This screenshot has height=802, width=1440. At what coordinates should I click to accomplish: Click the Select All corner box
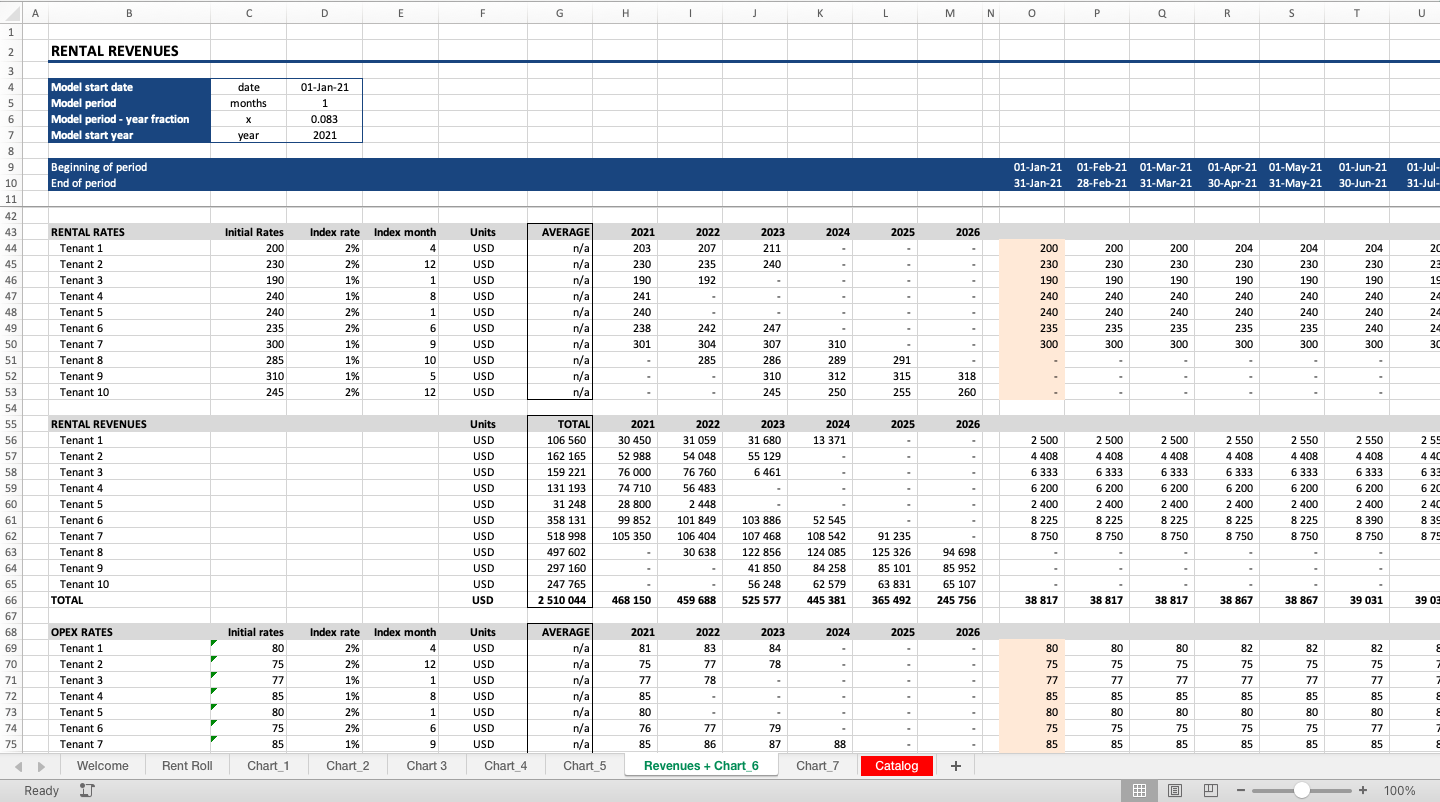11,13
